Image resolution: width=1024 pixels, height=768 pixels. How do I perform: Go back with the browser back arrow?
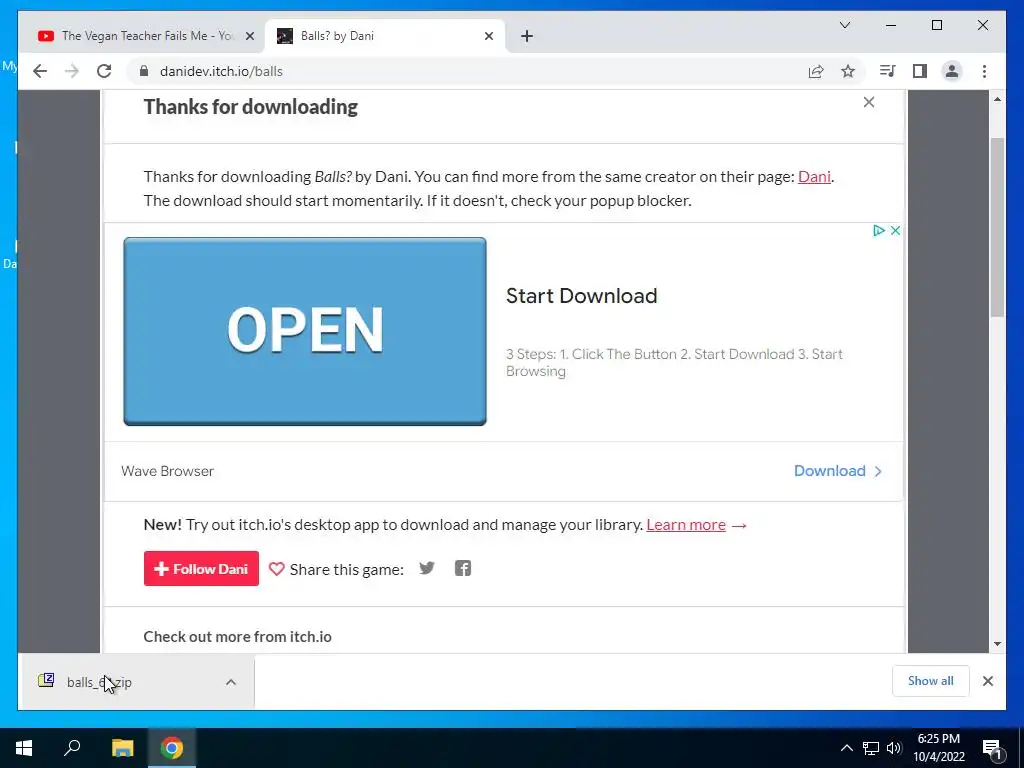(40, 71)
